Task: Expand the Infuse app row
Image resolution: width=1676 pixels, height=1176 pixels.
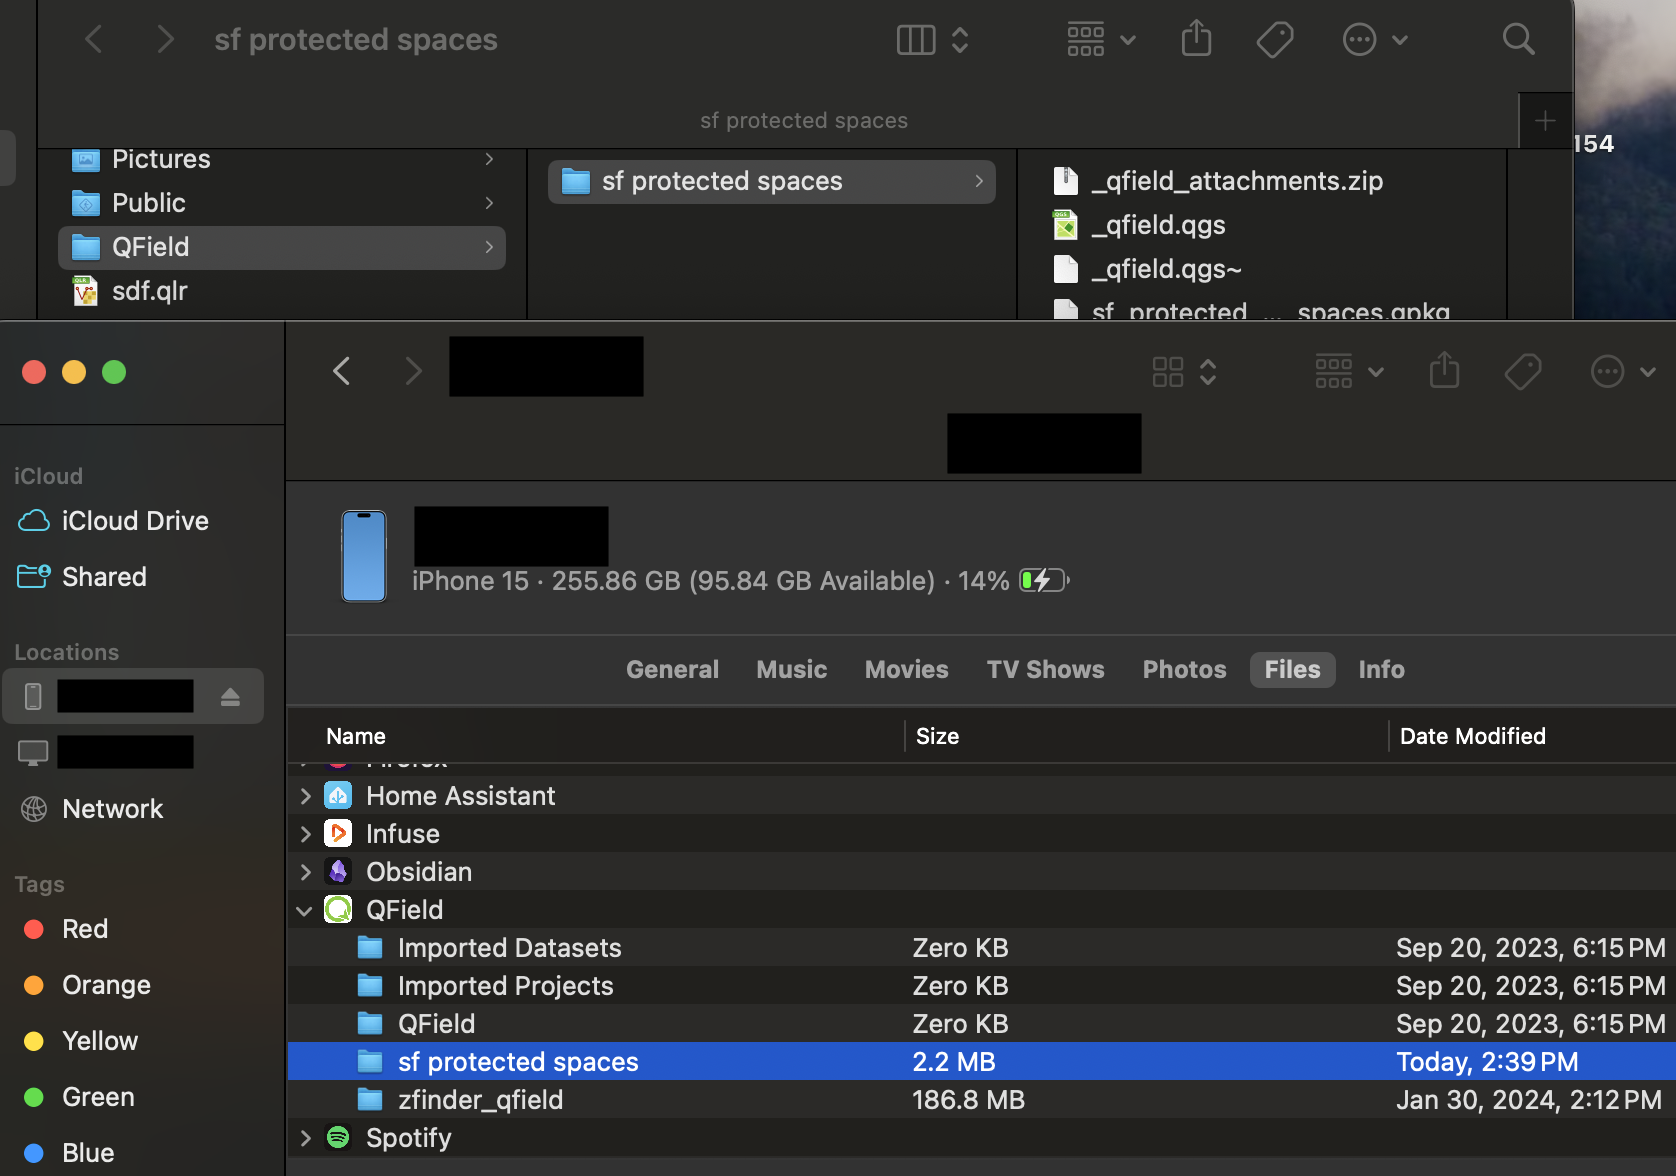Action: pyautogui.click(x=306, y=834)
